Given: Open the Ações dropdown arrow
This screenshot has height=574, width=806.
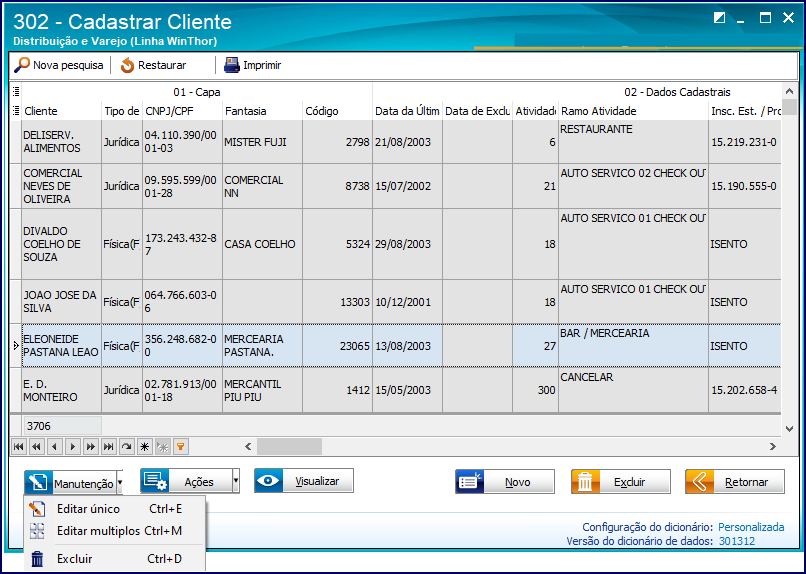Looking at the screenshot, I should (236, 482).
